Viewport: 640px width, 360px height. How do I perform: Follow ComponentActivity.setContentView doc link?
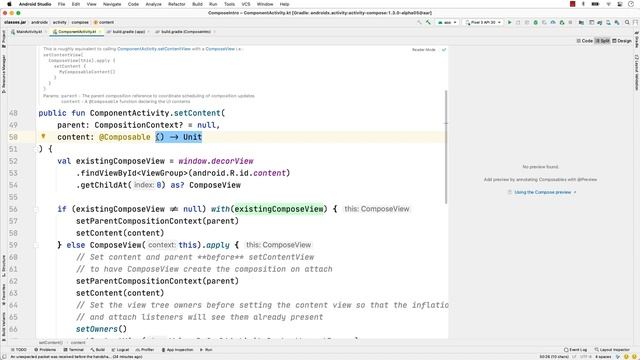154,49
